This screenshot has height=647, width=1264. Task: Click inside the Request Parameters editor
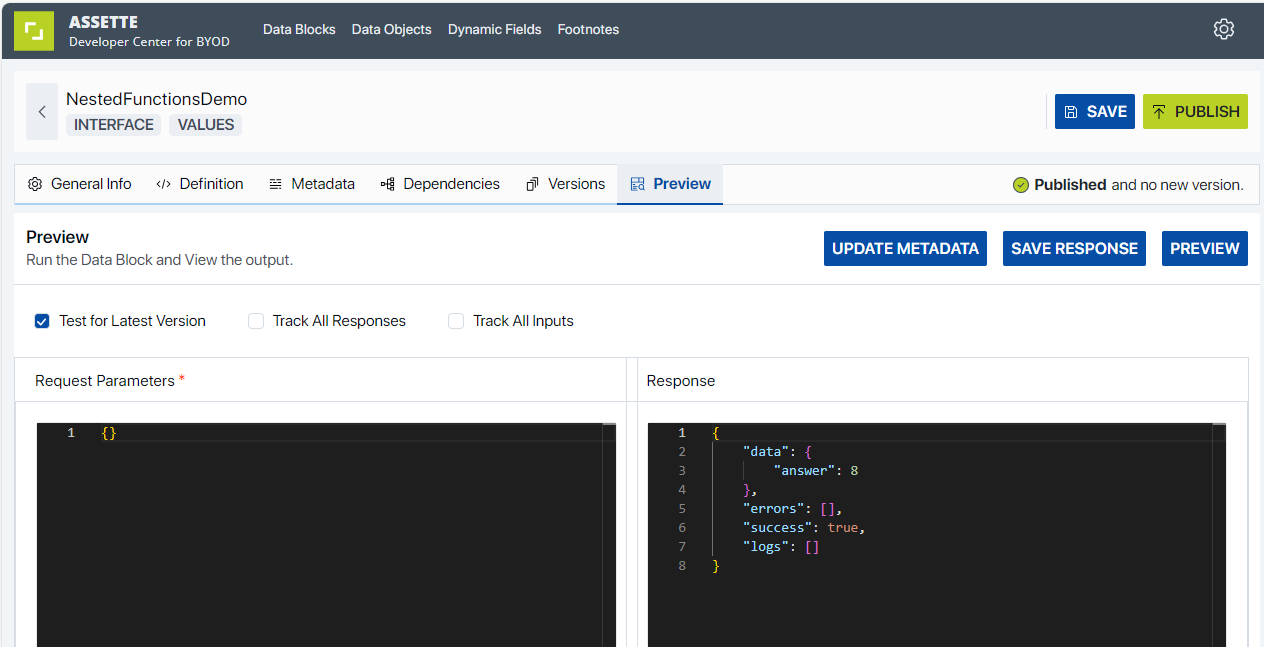[300, 500]
